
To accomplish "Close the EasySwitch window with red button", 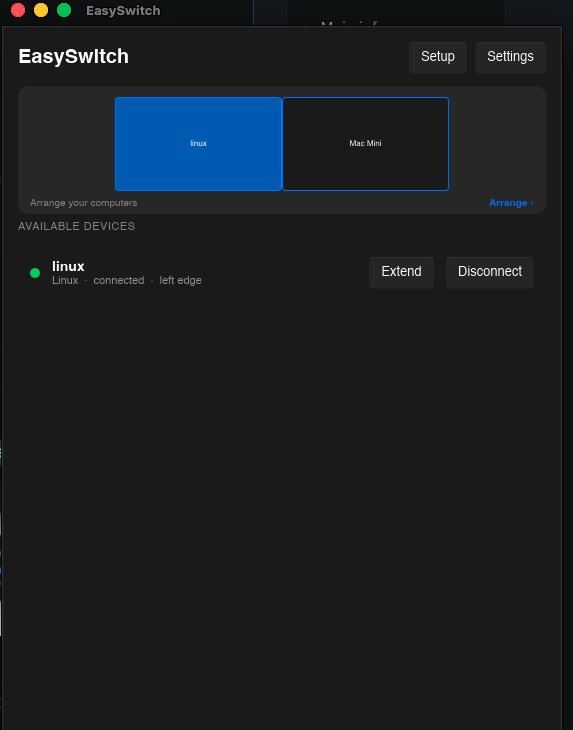I will coord(18,10).
